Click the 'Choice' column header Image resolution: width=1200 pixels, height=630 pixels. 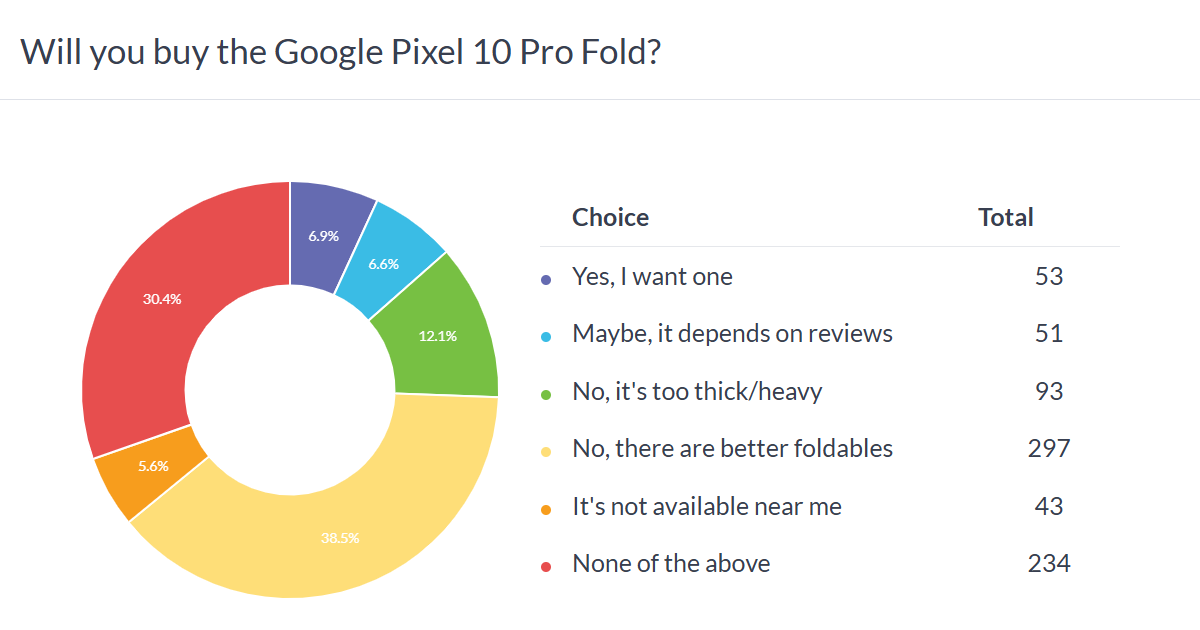[610, 218]
